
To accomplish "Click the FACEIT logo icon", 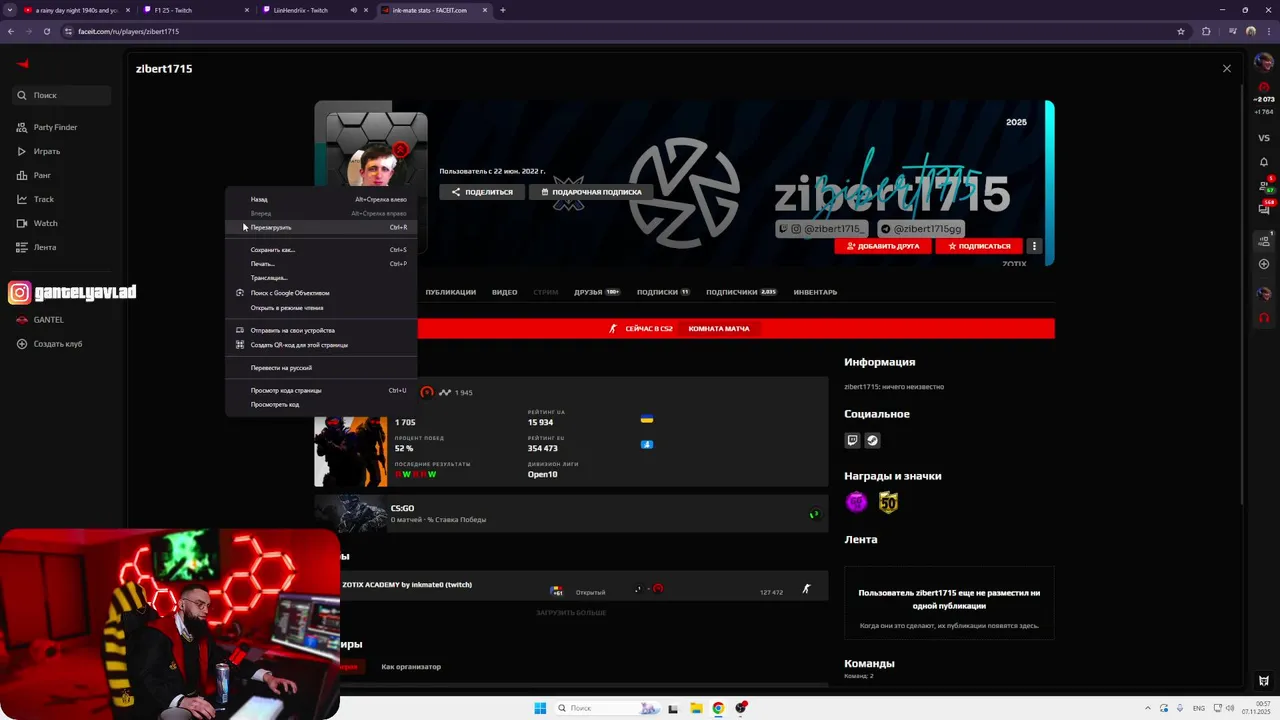I will 23,64.
